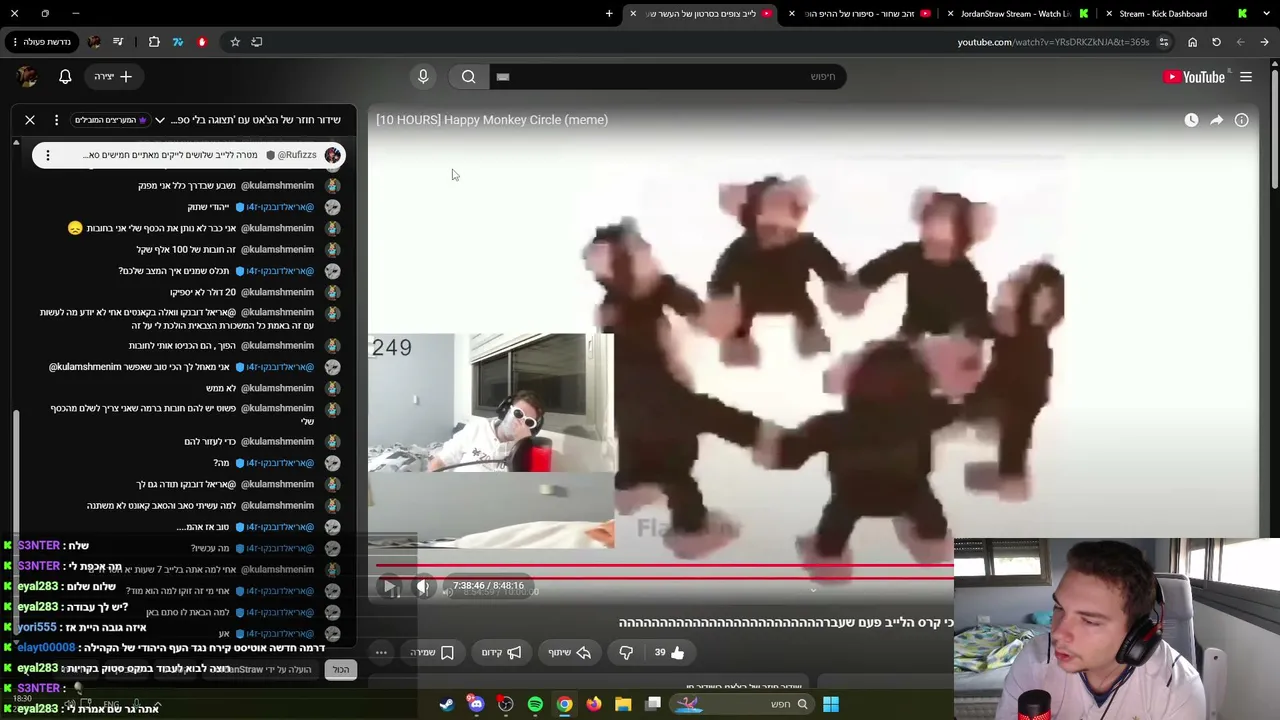Image resolution: width=1280 pixels, height=720 pixels.
Task: Open the media control playlist icon in toolbar
Action: coord(118,42)
